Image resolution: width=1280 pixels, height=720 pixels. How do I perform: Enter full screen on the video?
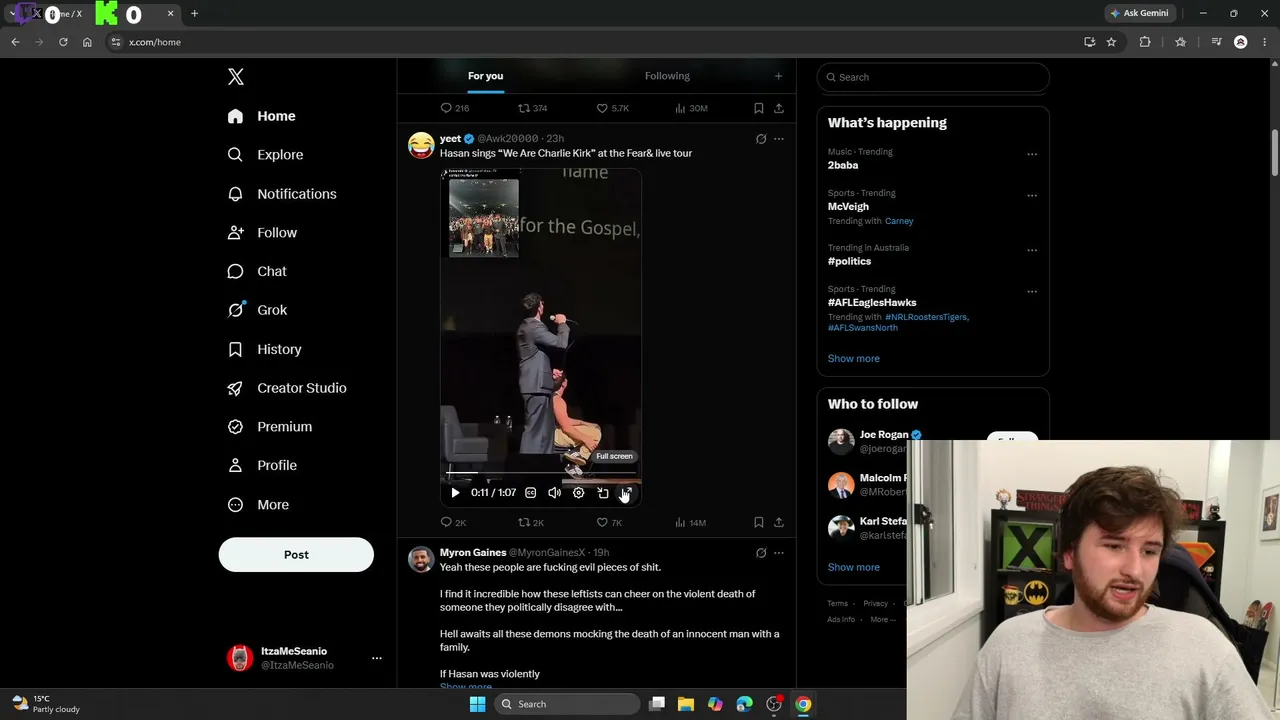click(x=626, y=493)
